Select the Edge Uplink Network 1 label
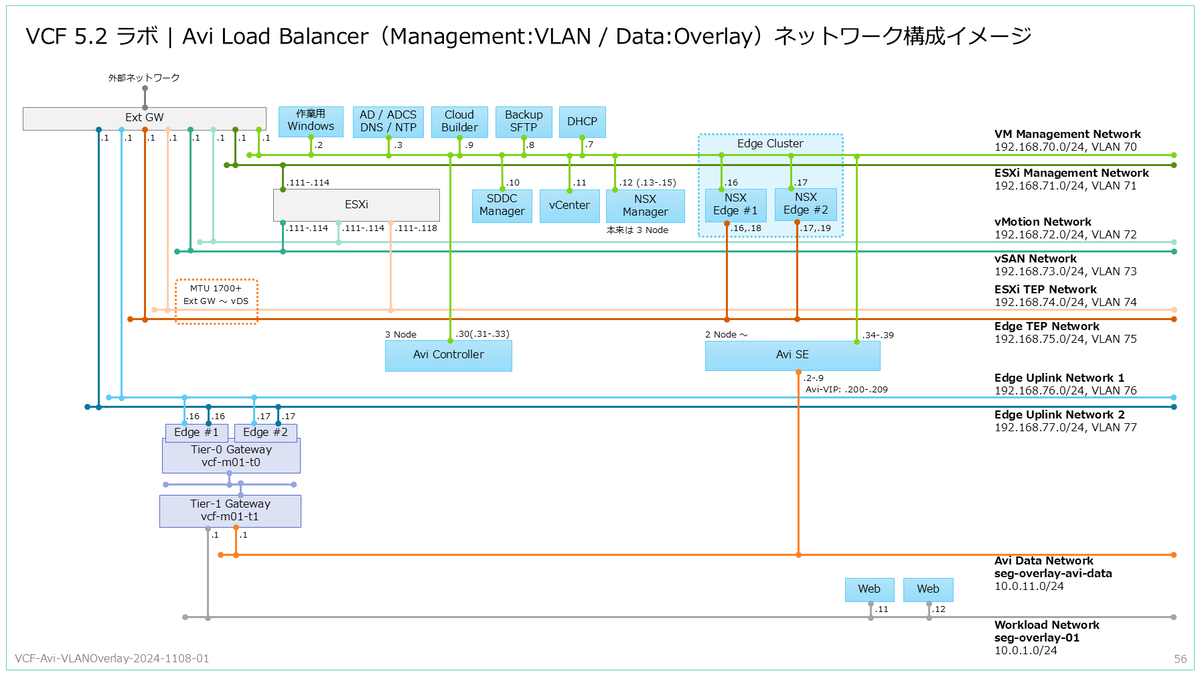The width and height of the screenshot is (1200, 675). pyautogui.click(x=1059, y=378)
